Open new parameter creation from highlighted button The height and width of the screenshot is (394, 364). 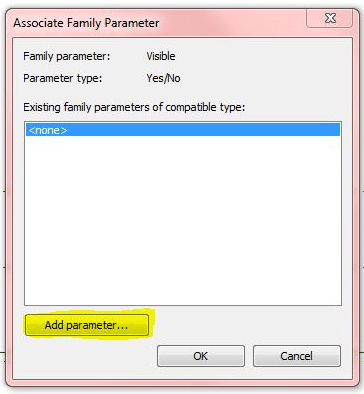click(87, 325)
